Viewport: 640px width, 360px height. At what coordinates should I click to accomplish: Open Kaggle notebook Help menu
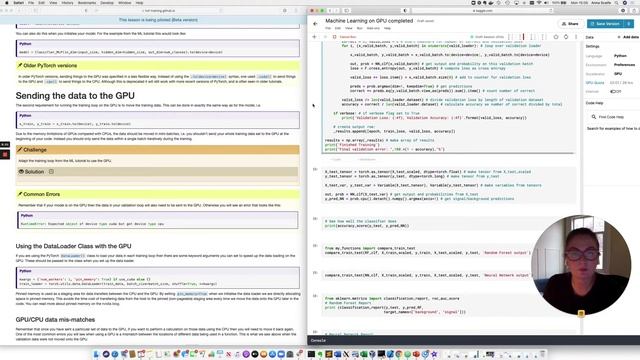pyautogui.click(x=387, y=28)
